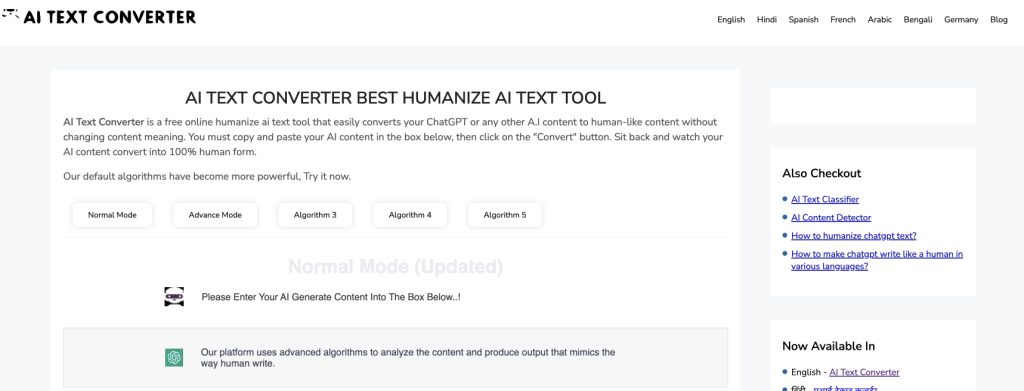
Task: Choose Algorithm 4 option
Action: tap(410, 215)
